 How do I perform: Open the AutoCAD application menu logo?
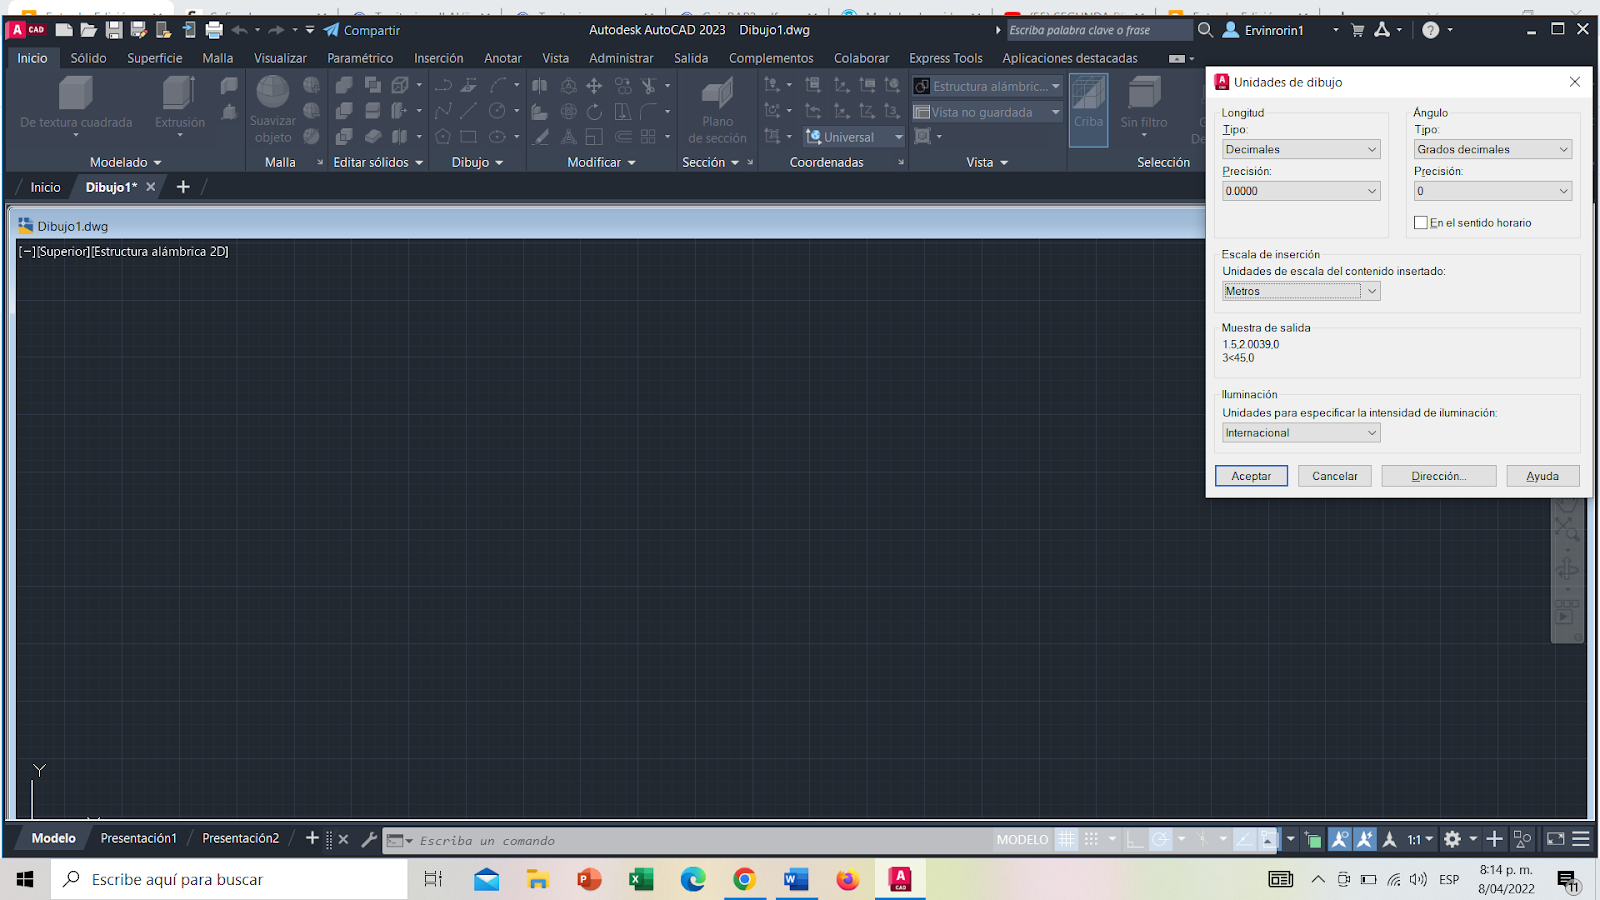pyautogui.click(x=26, y=30)
